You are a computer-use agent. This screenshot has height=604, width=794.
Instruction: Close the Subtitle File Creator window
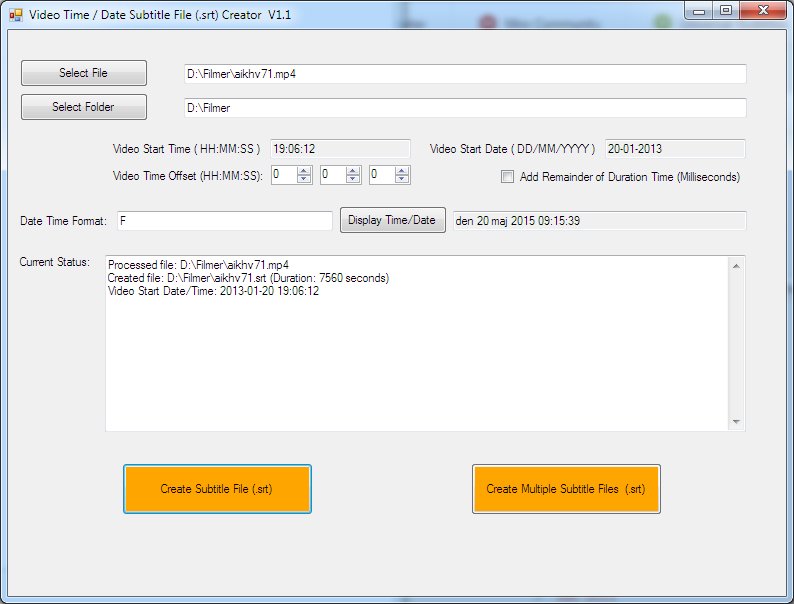[763, 11]
